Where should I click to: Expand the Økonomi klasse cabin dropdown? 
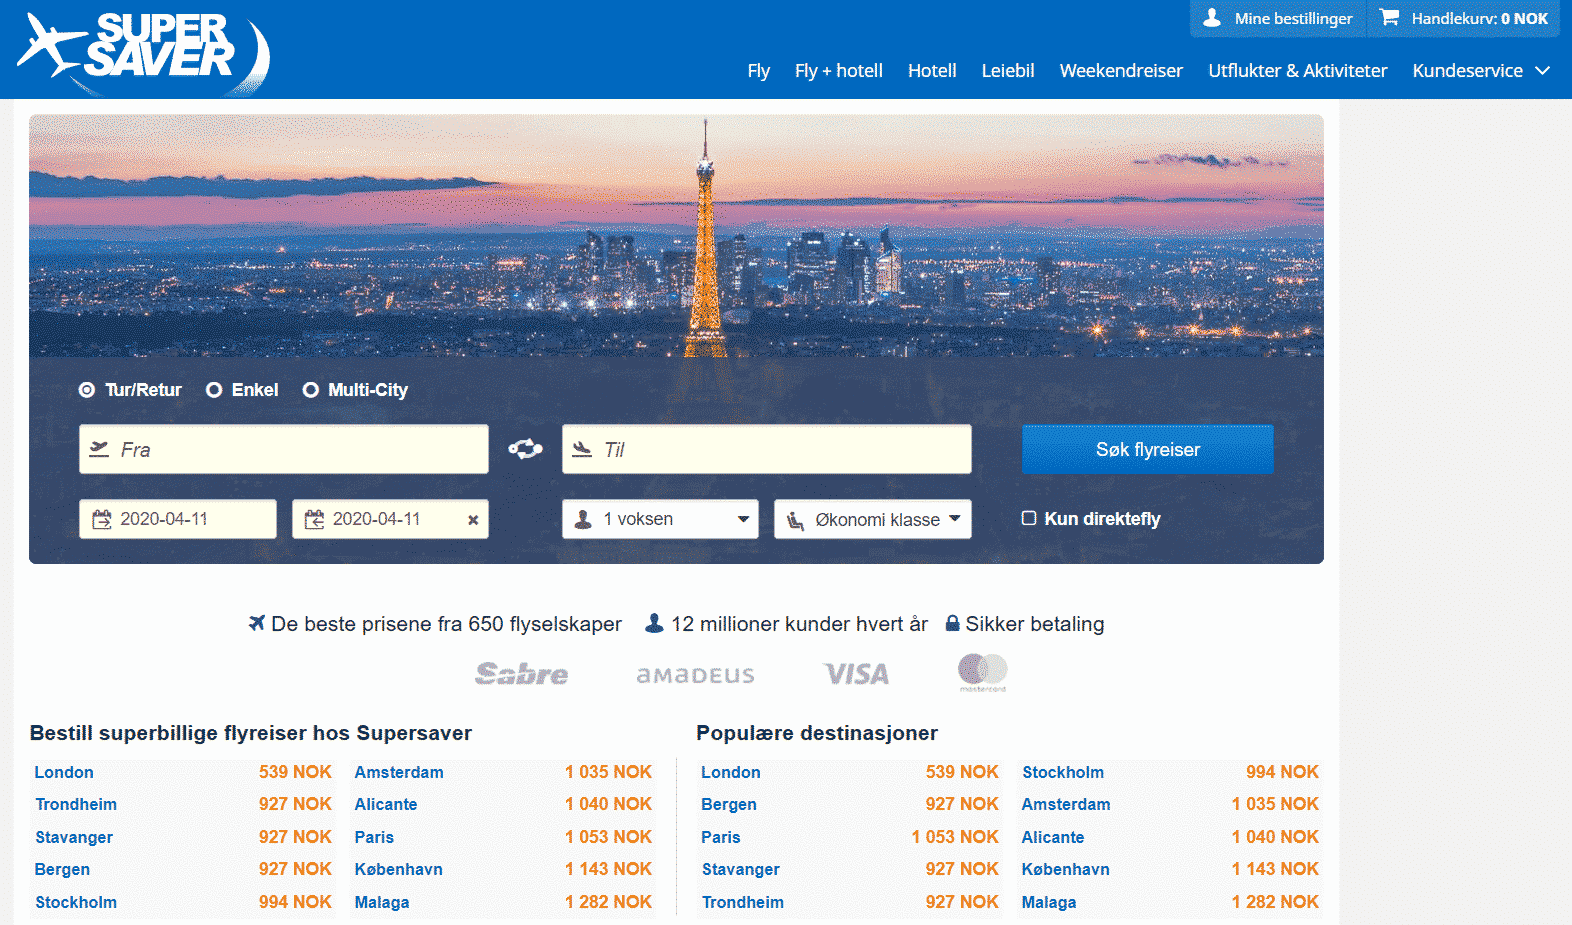pos(872,519)
